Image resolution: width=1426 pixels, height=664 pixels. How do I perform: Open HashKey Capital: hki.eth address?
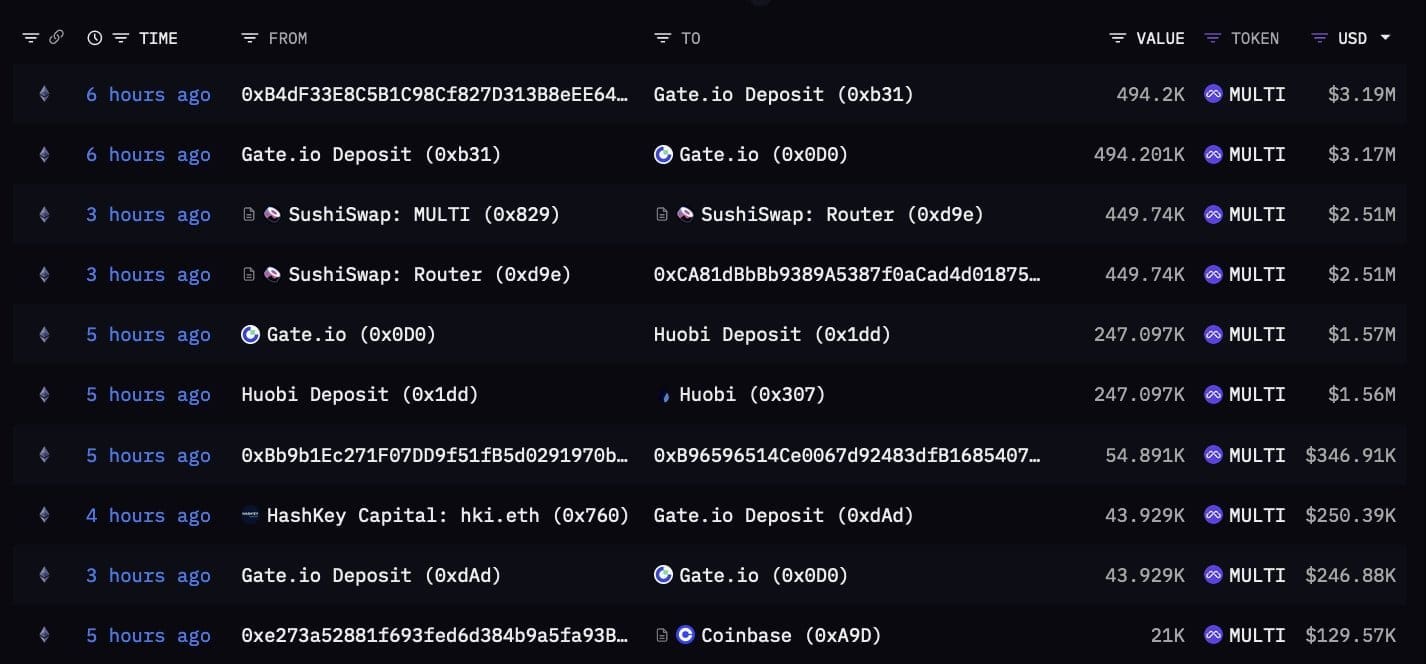pos(447,515)
